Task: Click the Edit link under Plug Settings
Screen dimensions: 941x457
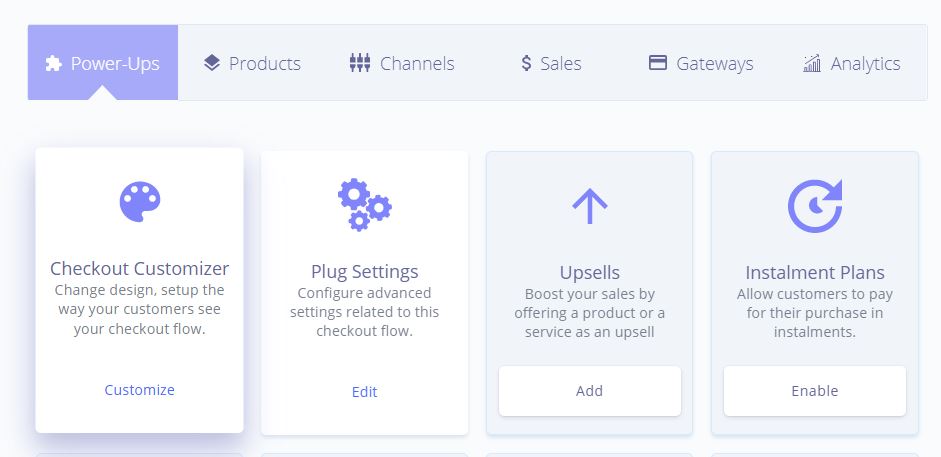Action: click(x=364, y=392)
